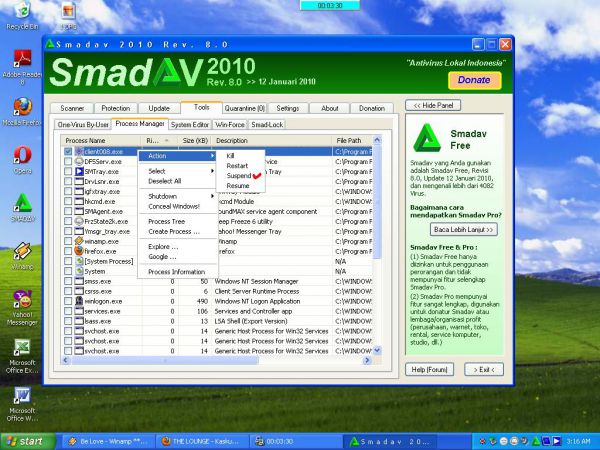Tick the SMTray.exe checkbox
The width and height of the screenshot is (600, 450).
coord(68,171)
